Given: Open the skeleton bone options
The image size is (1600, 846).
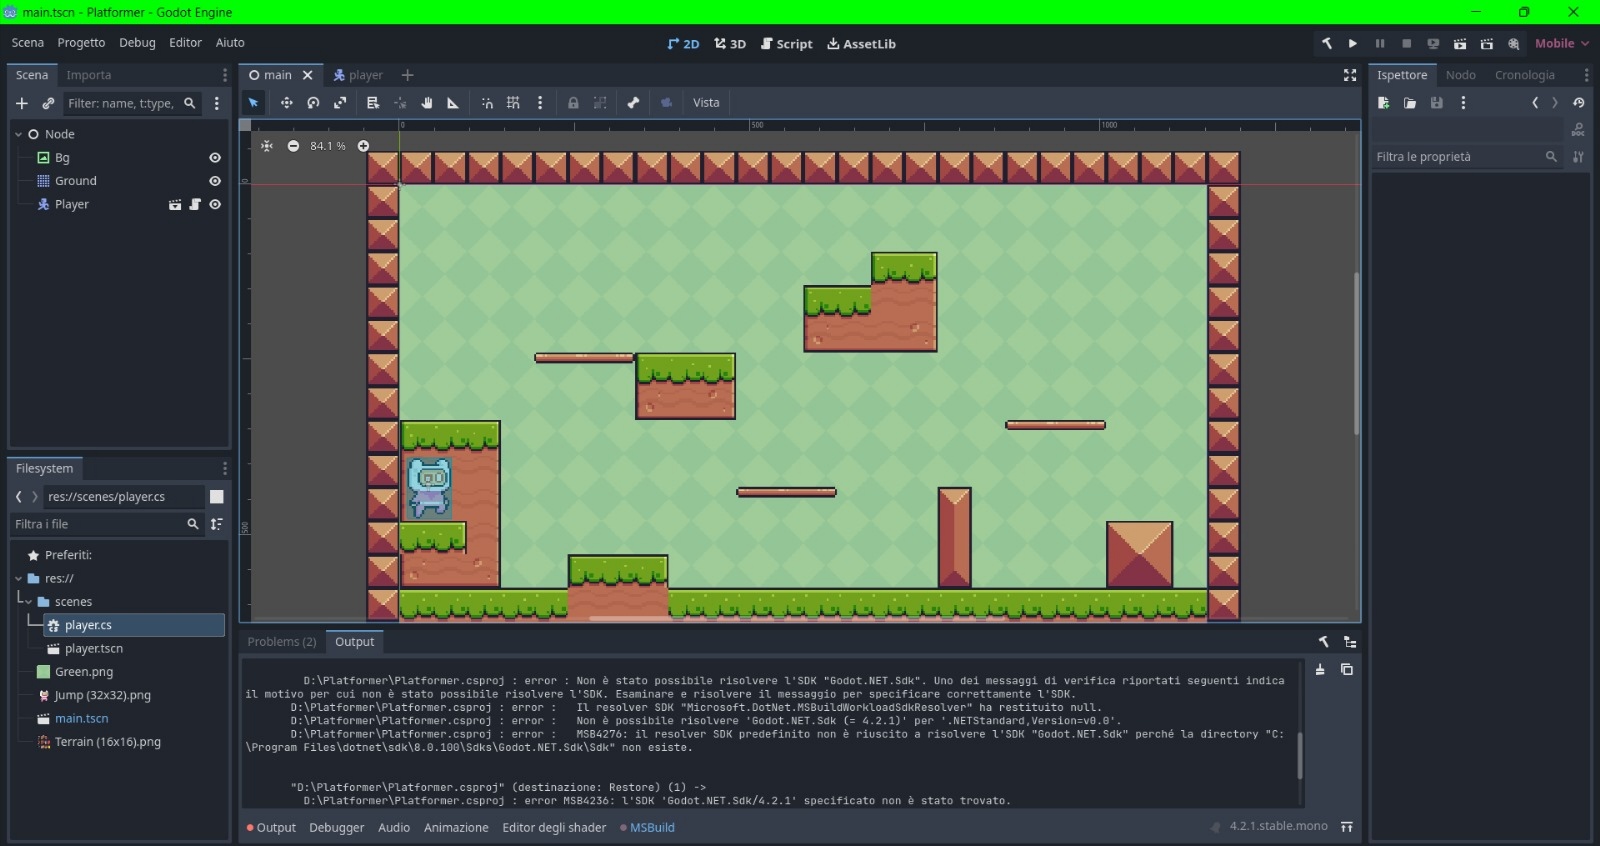Looking at the screenshot, I should (x=633, y=103).
